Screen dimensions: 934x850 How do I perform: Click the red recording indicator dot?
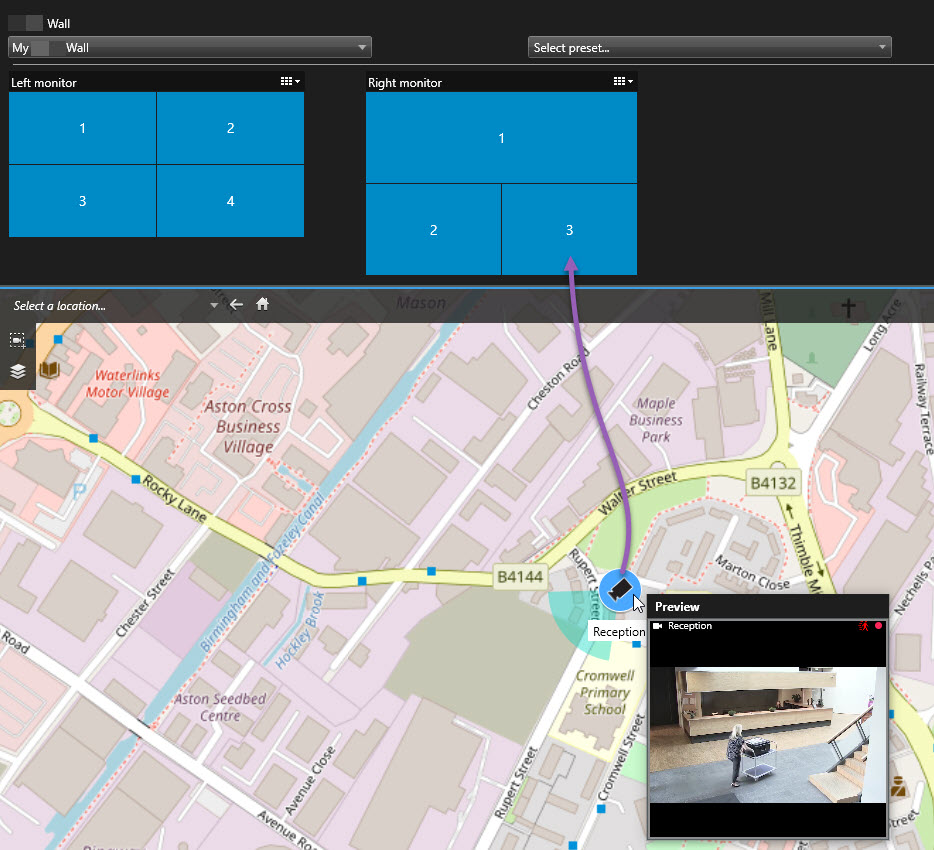pos(879,626)
